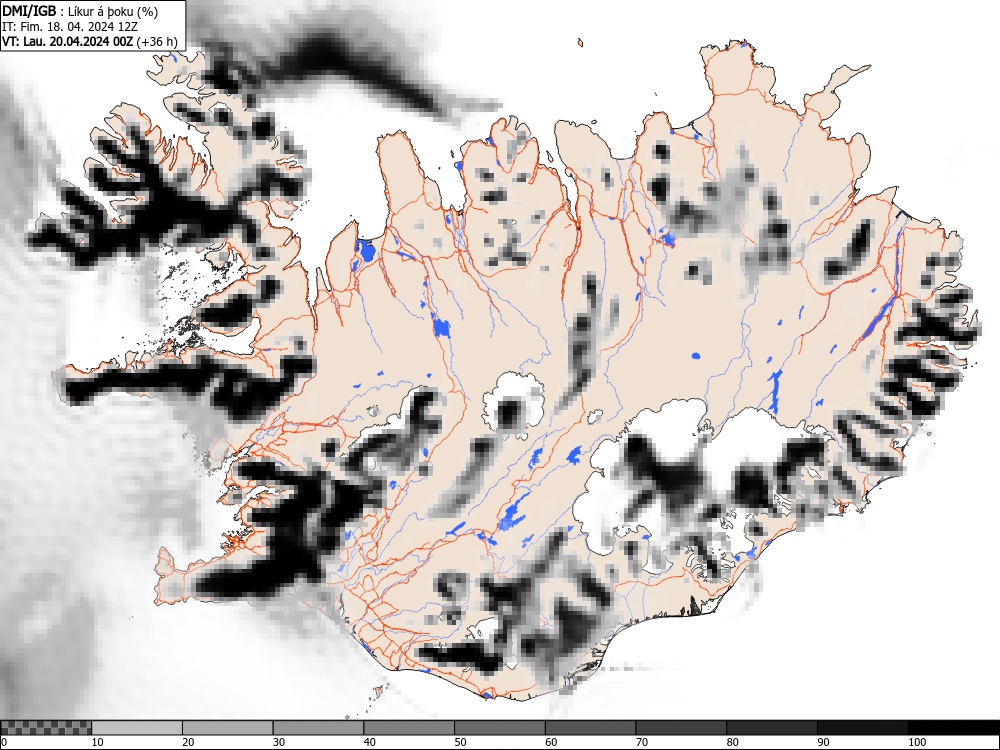Viewport: 1000px width, 750px height.
Task: Click the 60-70 percent legend swatch
Action: pyautogui.click(x=590, y=728)
